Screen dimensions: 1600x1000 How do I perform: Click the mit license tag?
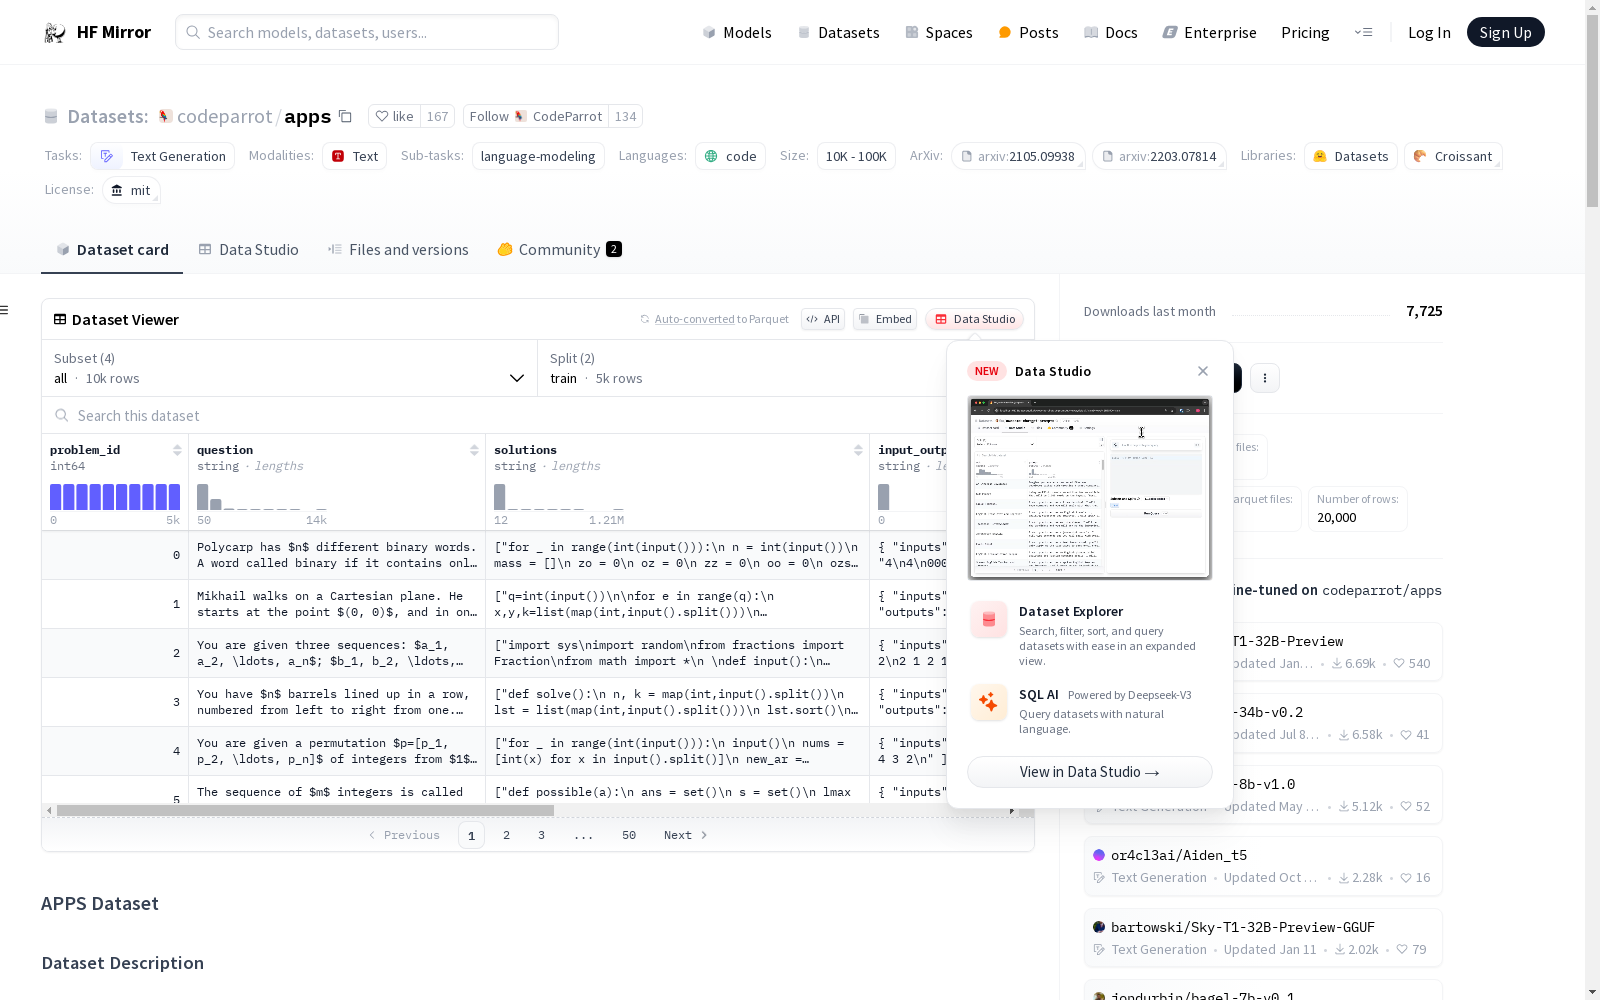[131, 190]
